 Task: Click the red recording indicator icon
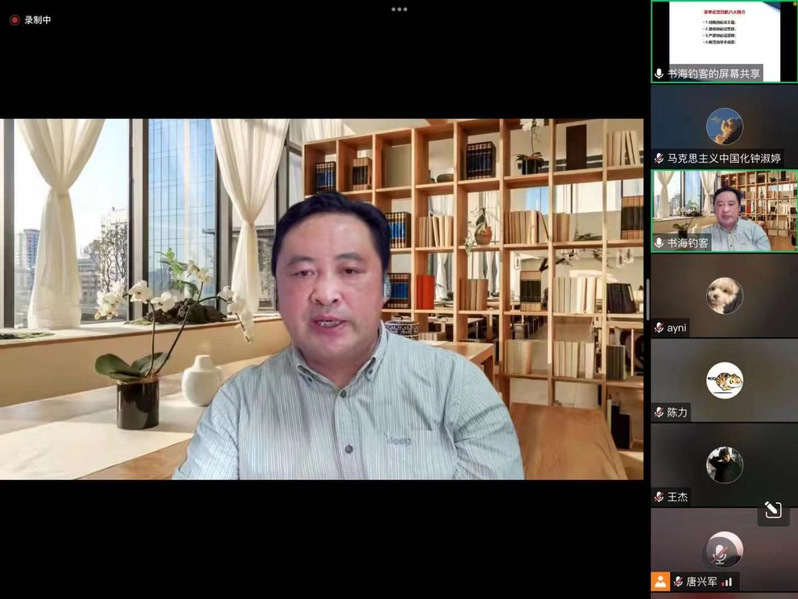(14, 20)
